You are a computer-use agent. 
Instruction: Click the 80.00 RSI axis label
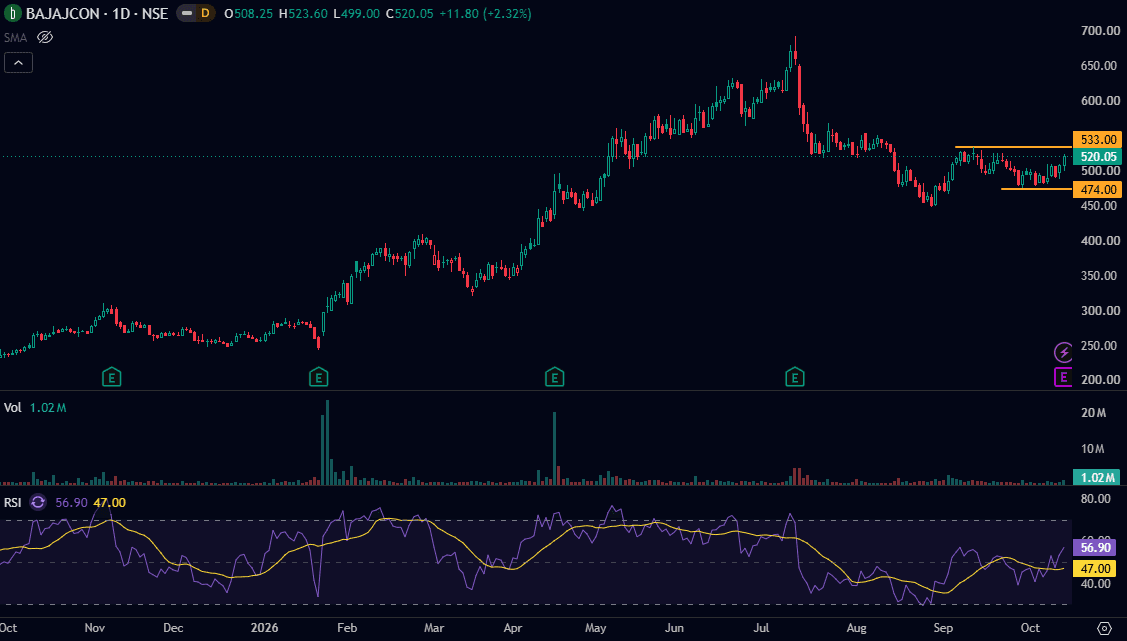point(1095,499)
